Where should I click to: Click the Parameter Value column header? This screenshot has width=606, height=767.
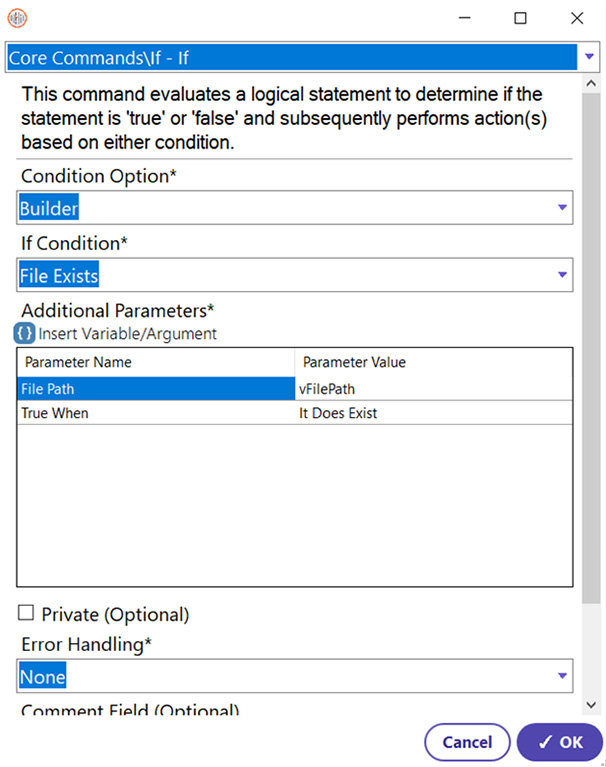433,362
